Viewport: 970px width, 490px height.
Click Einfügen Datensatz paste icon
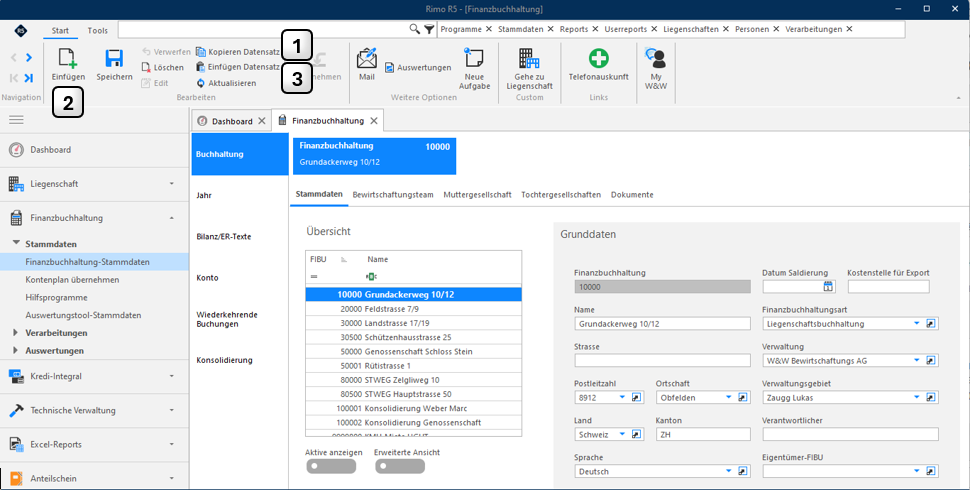[x=201, y=67]
